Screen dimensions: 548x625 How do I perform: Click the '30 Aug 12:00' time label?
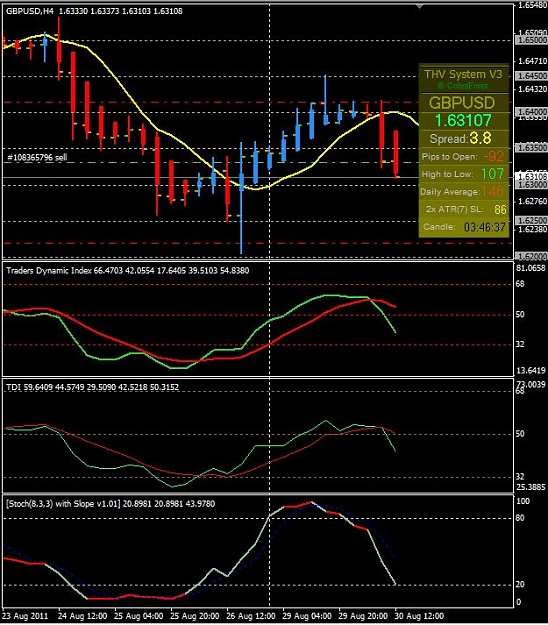419,616
